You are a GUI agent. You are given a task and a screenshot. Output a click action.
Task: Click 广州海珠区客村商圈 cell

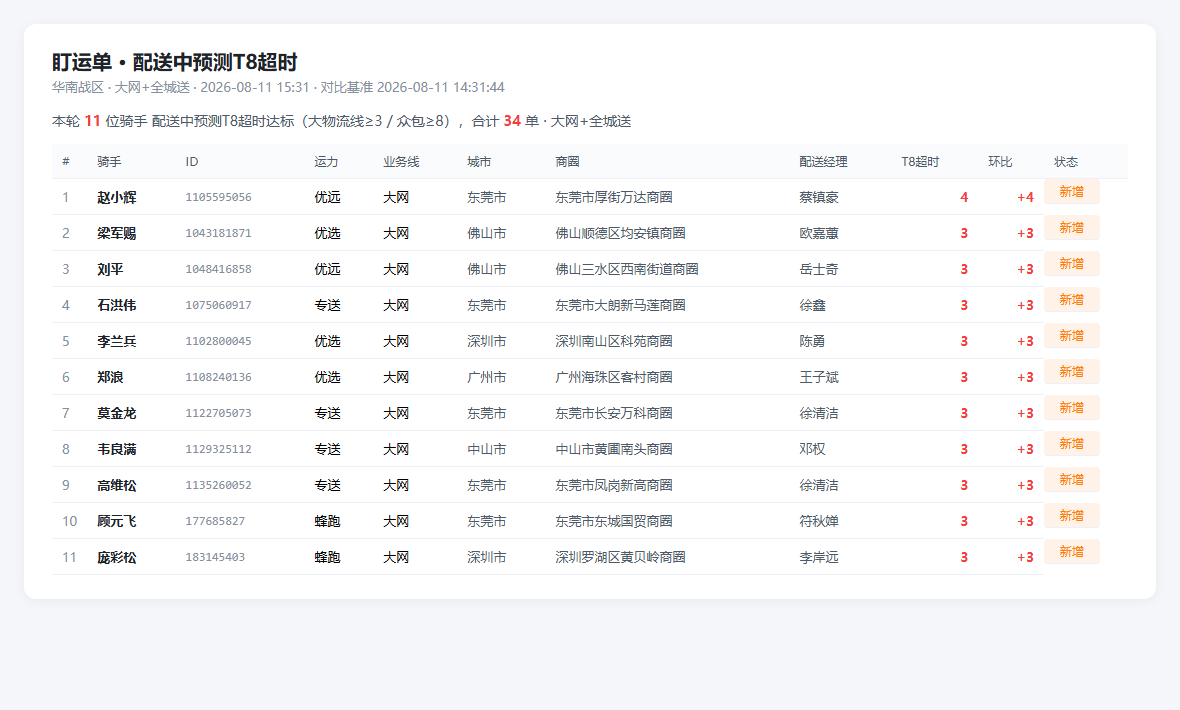614,377
